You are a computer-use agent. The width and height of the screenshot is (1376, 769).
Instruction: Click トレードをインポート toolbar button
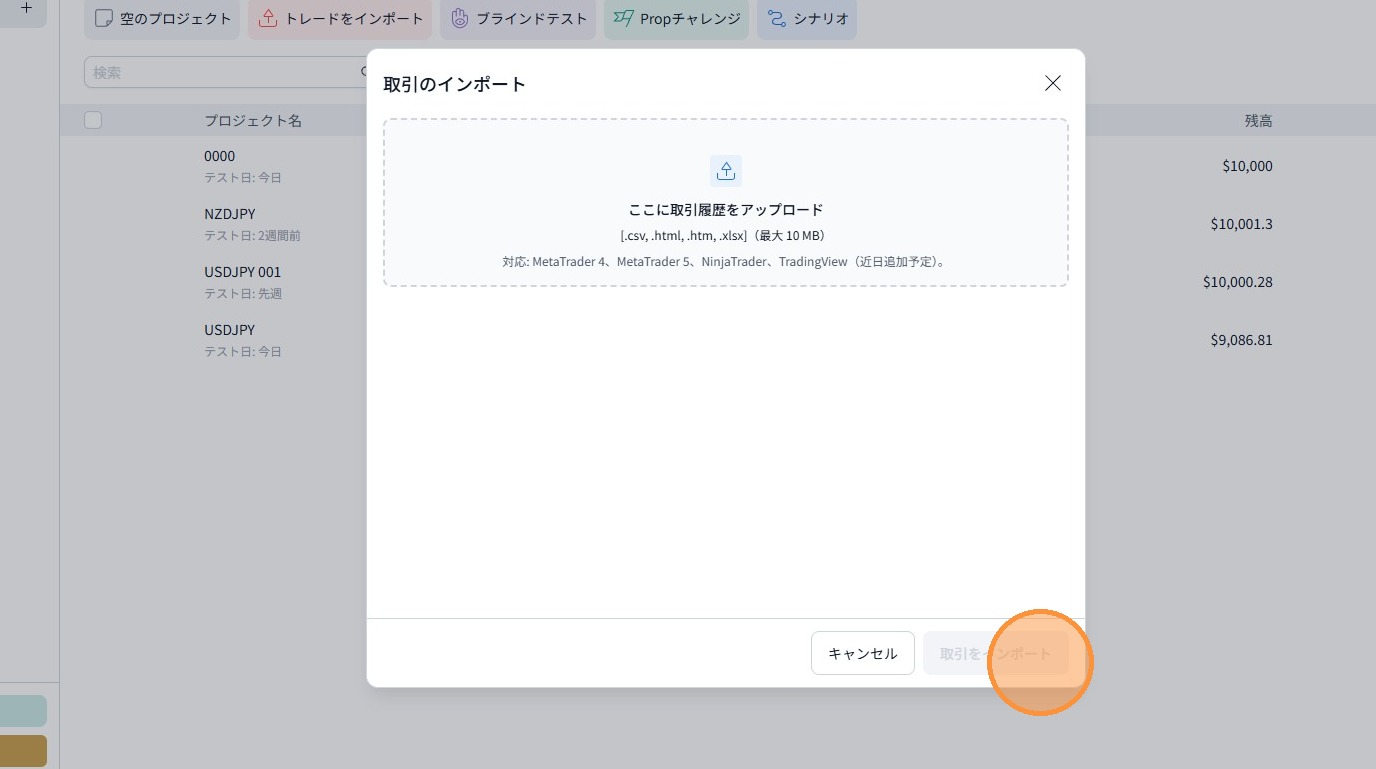[x=340, y=19]
